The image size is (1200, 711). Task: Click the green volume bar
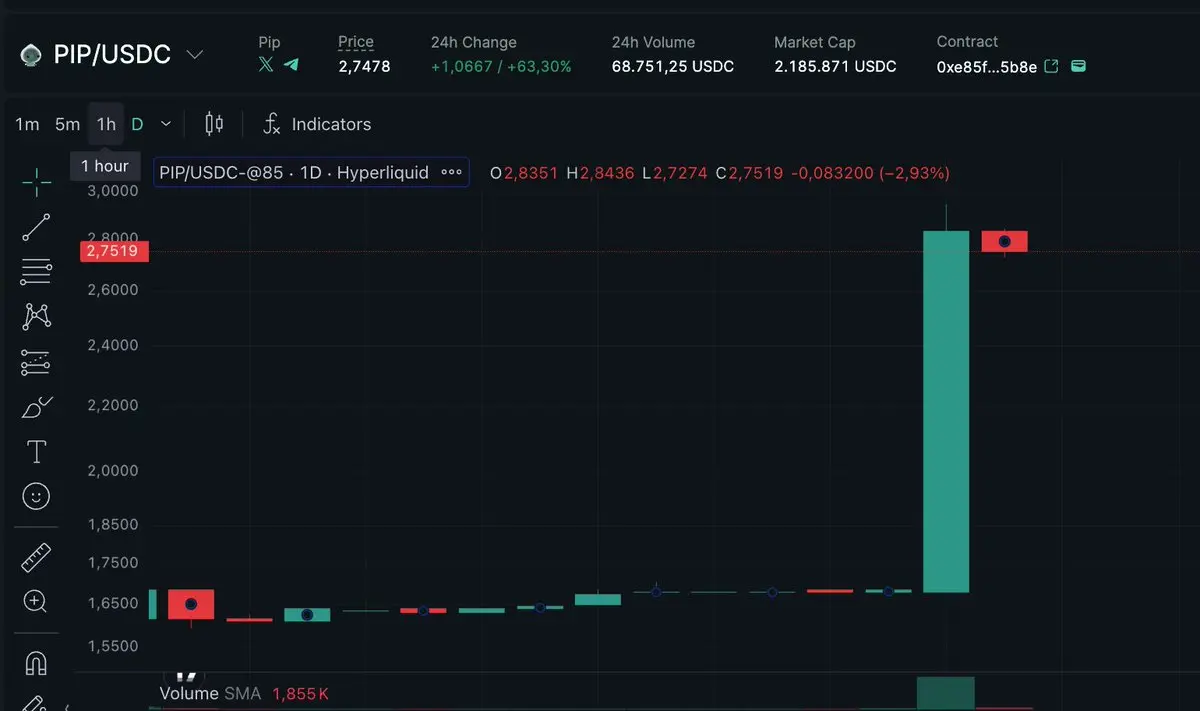(945, 693)
